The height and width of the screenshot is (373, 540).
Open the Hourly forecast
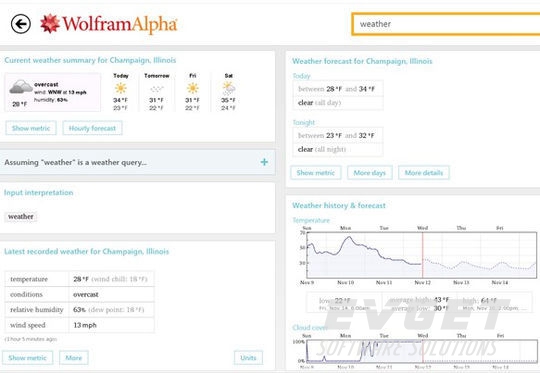tap(92, 128)
